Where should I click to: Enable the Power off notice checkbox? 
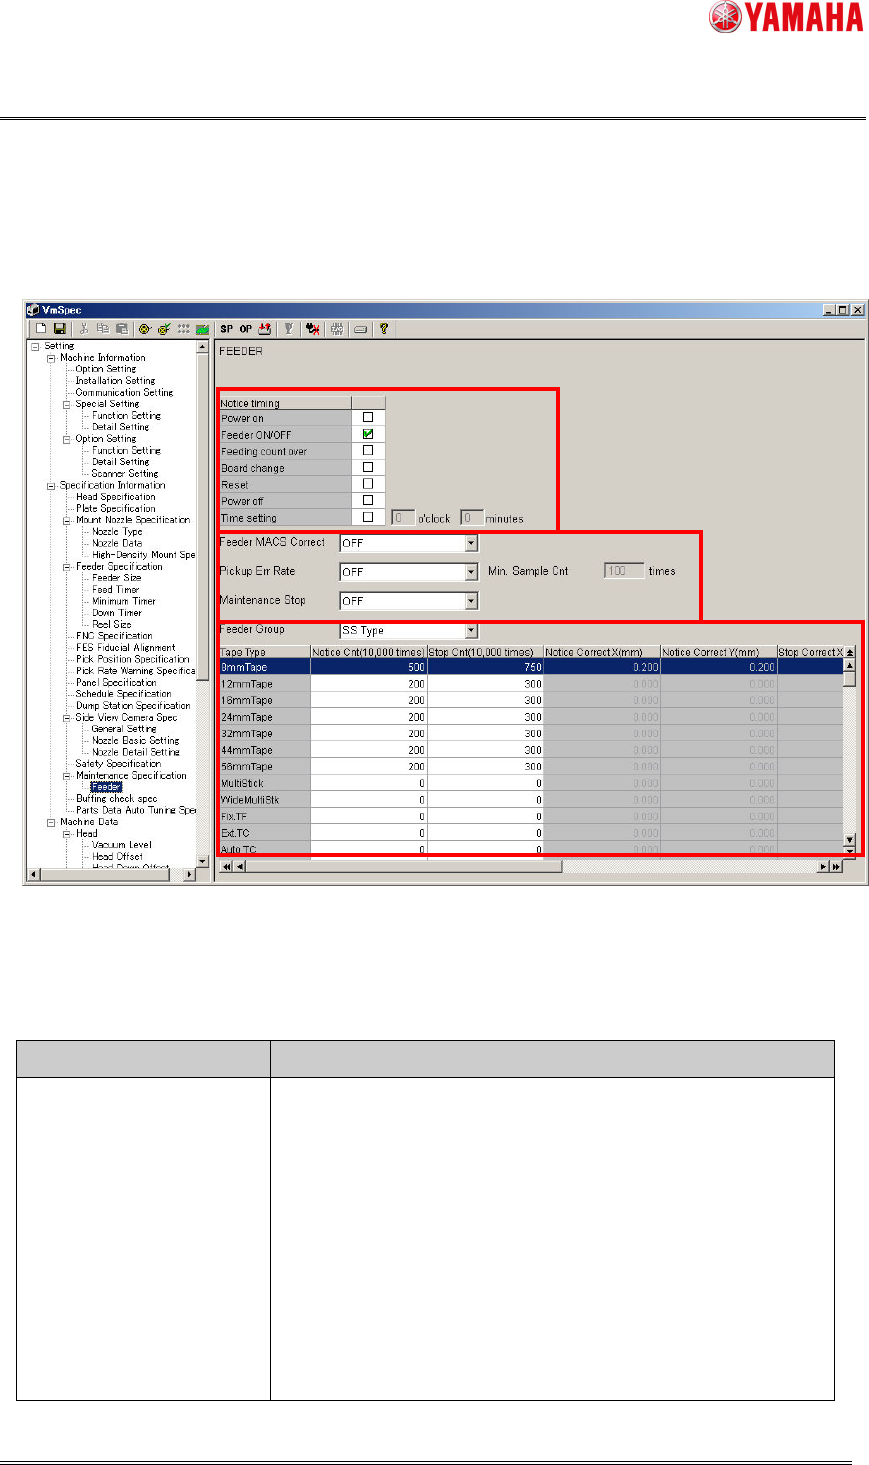click(x=368, y=500)
